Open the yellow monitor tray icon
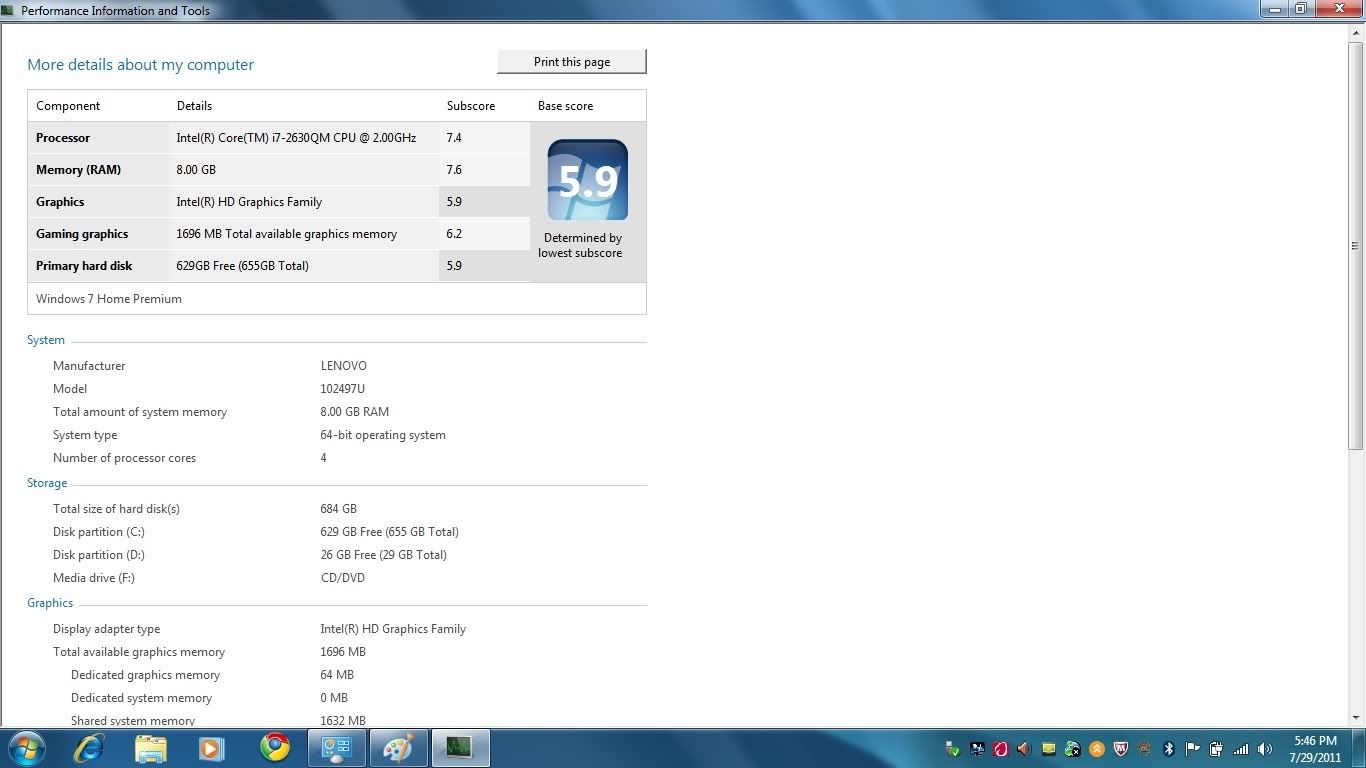 pos(1049,749)
